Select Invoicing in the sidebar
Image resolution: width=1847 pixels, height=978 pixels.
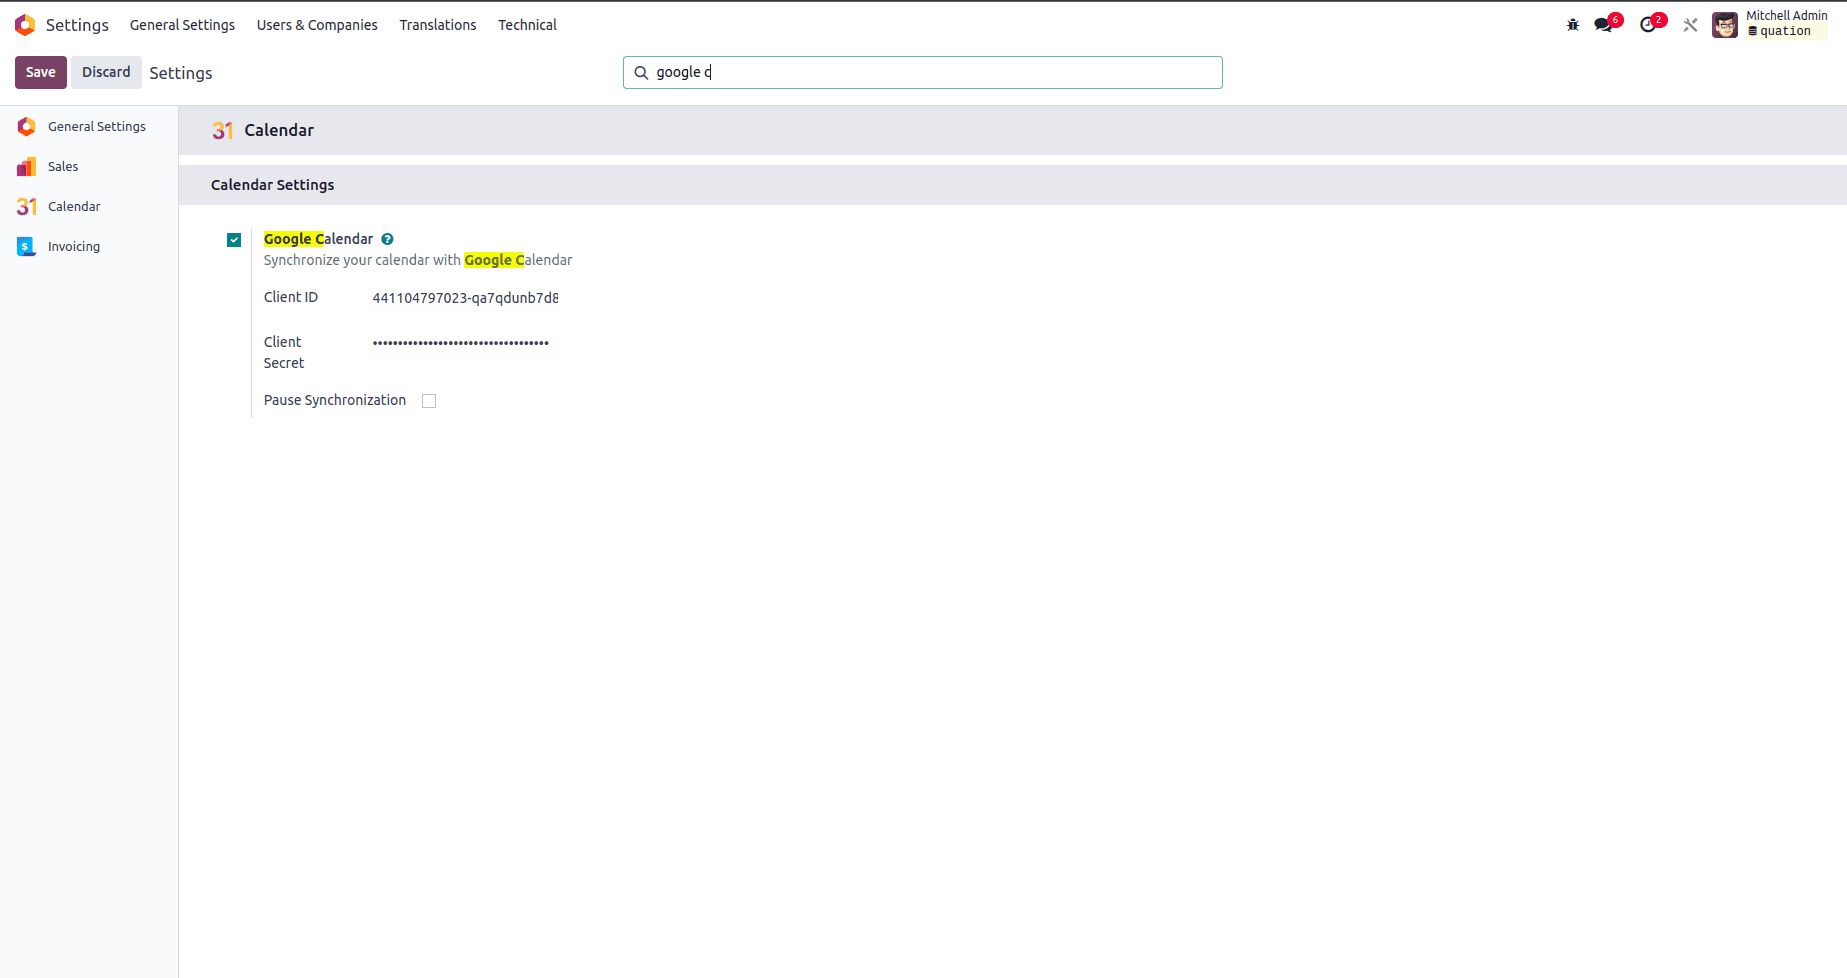click(x=74, y=247)
